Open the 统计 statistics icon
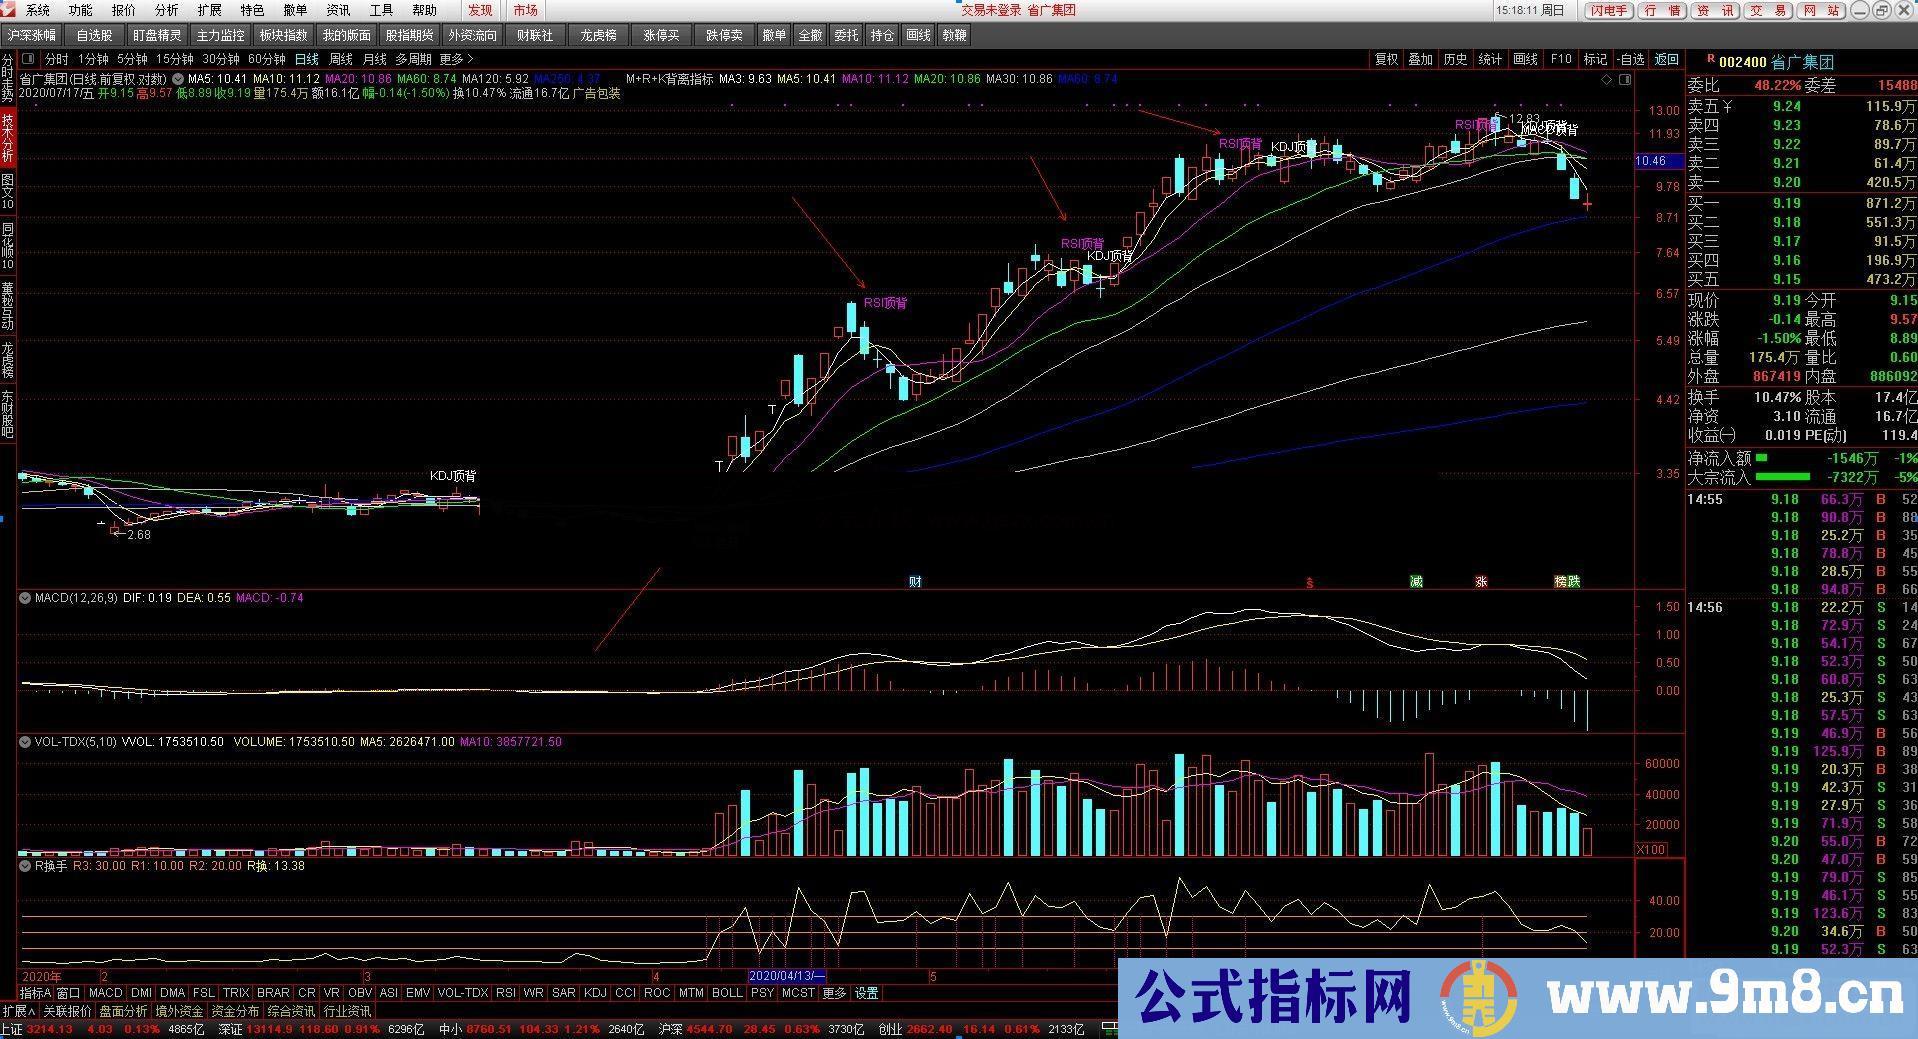1918x1039 pixels. [1489, 59]
